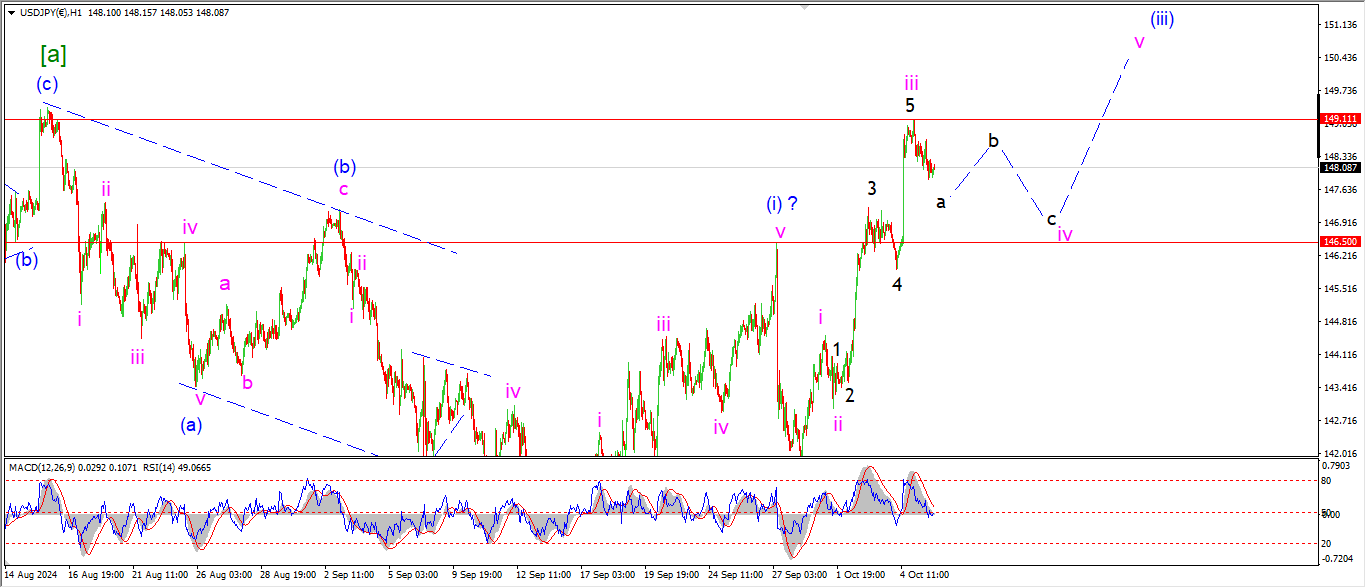Image resolution: width=1366 pixels, height=588 pixels.
Task: Click 151.136 on the price scale
Action: pyautogui.click(x=1338, y=24)
